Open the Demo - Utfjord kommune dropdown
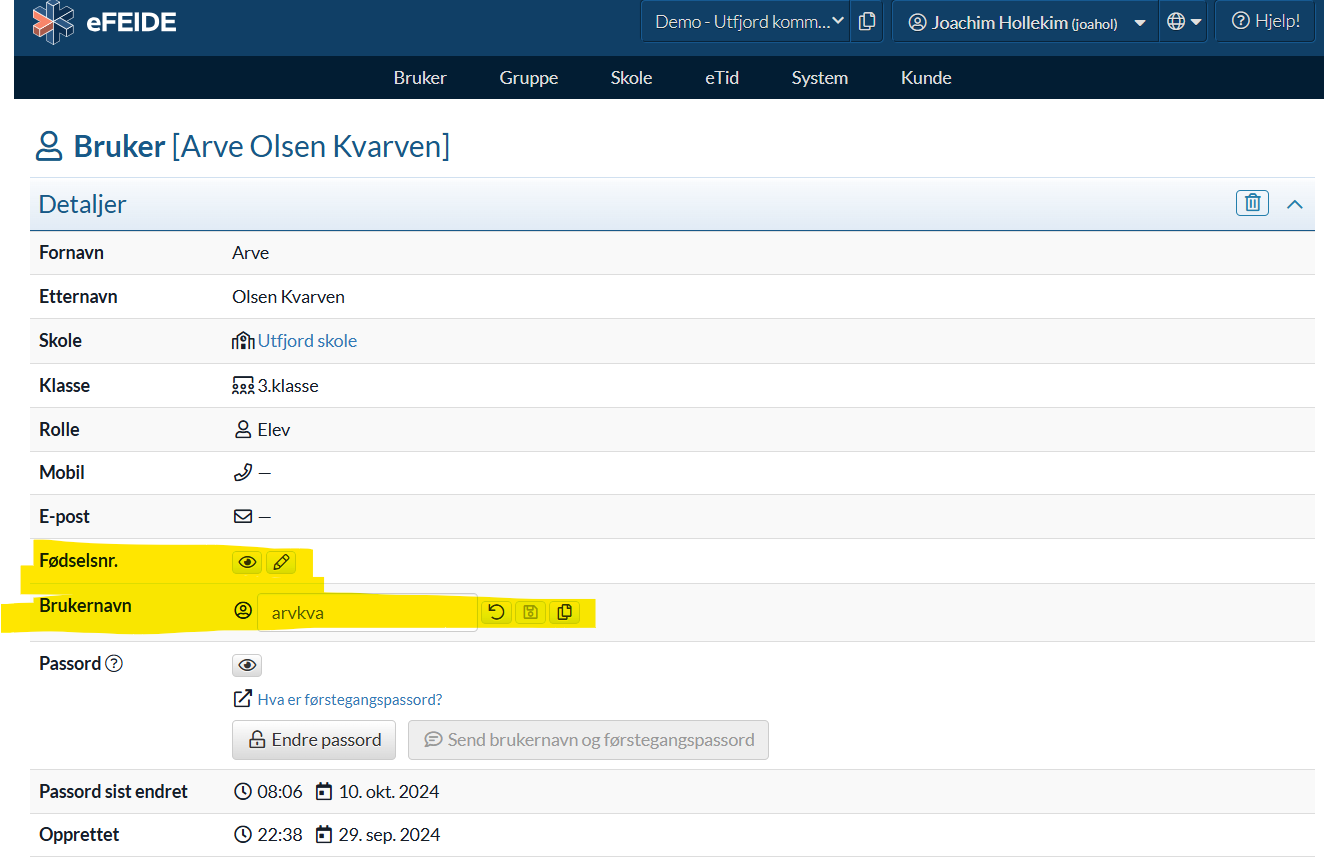Viewport: 1324px width, 857px height. [748, 21]
